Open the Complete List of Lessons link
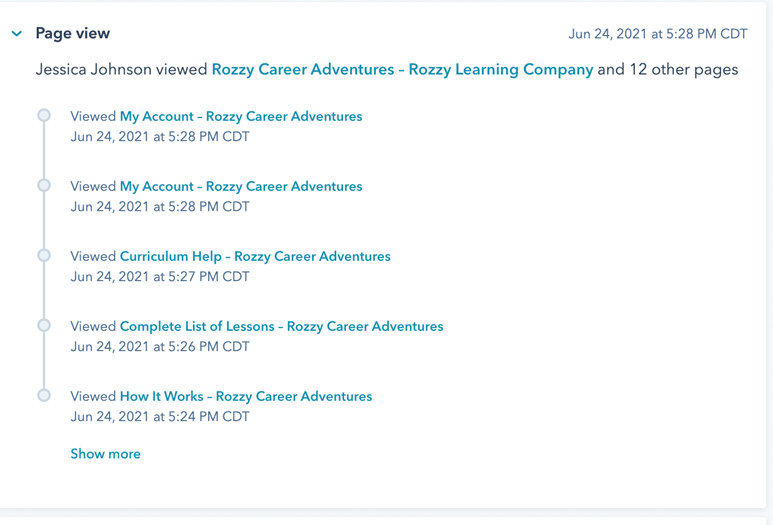This screenshot has width=773, height=525. click(281, 326)
